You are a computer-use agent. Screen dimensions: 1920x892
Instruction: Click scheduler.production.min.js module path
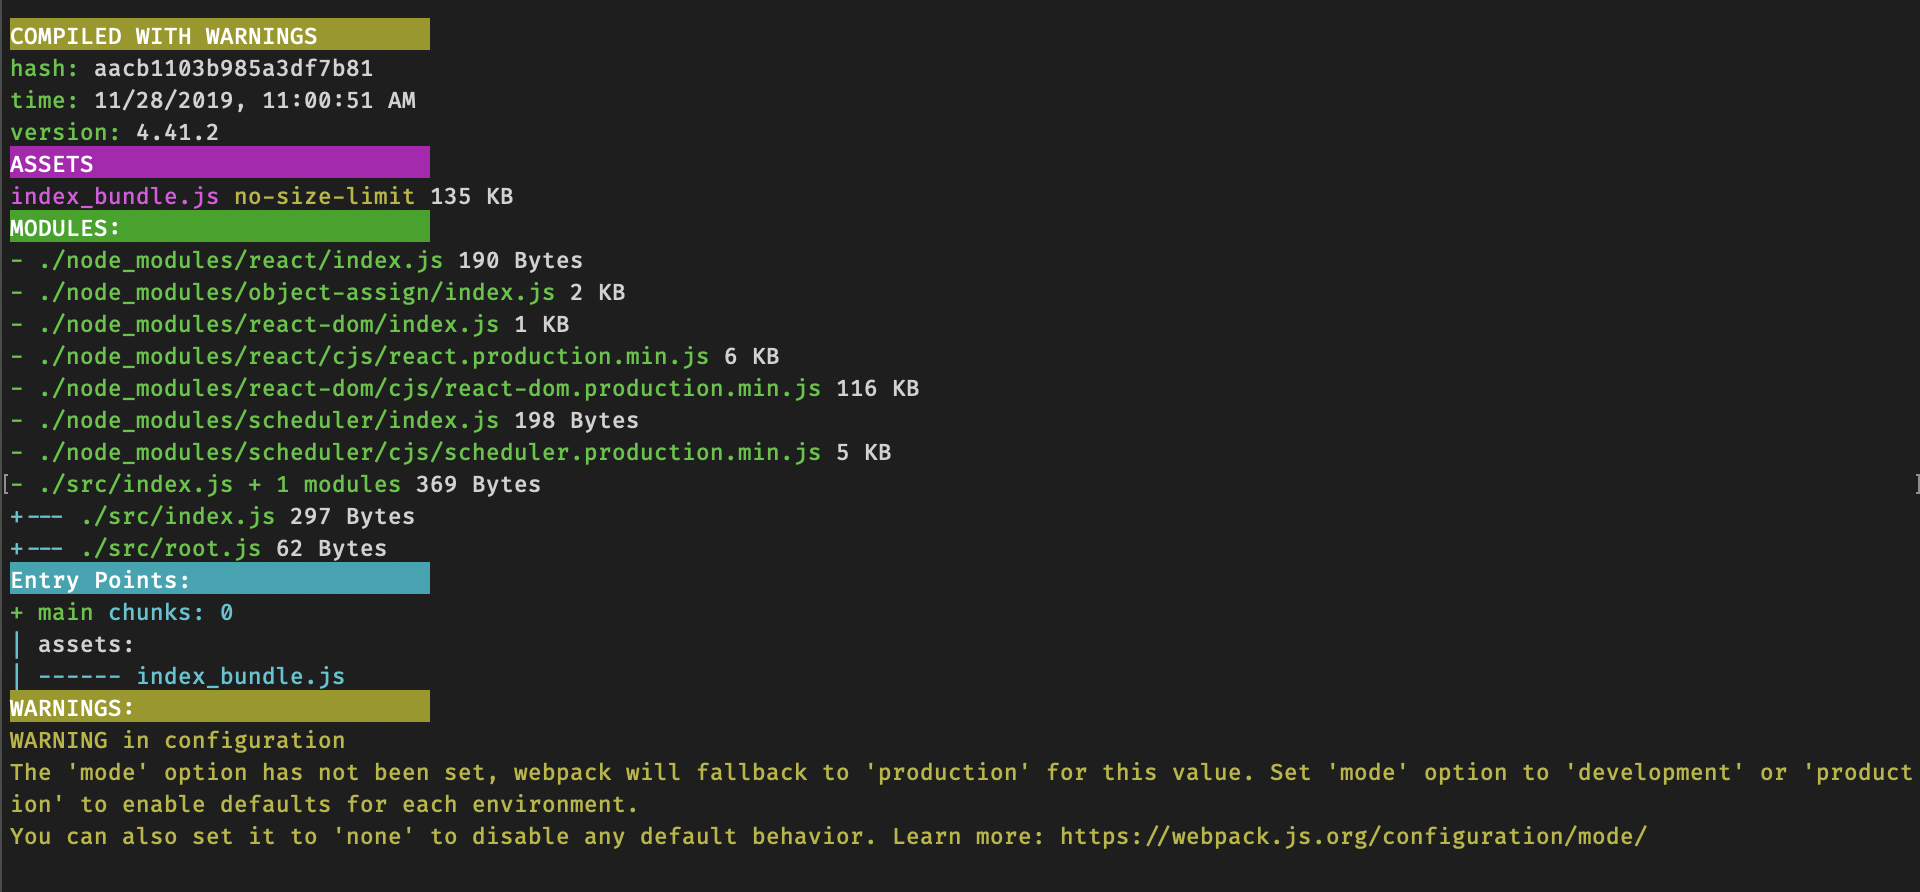coord(430,452)
